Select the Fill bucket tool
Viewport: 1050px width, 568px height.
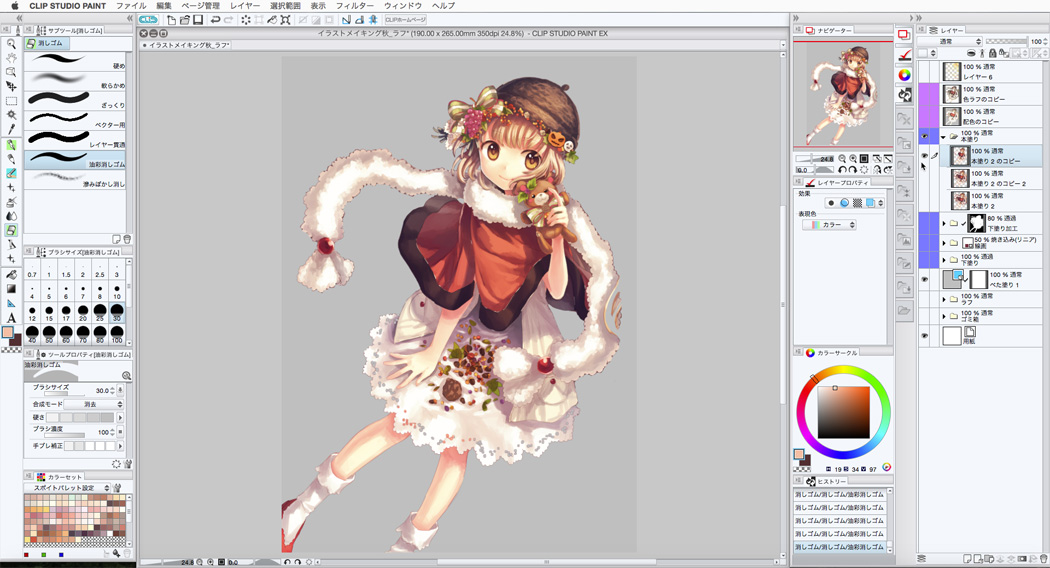point(11,275)
